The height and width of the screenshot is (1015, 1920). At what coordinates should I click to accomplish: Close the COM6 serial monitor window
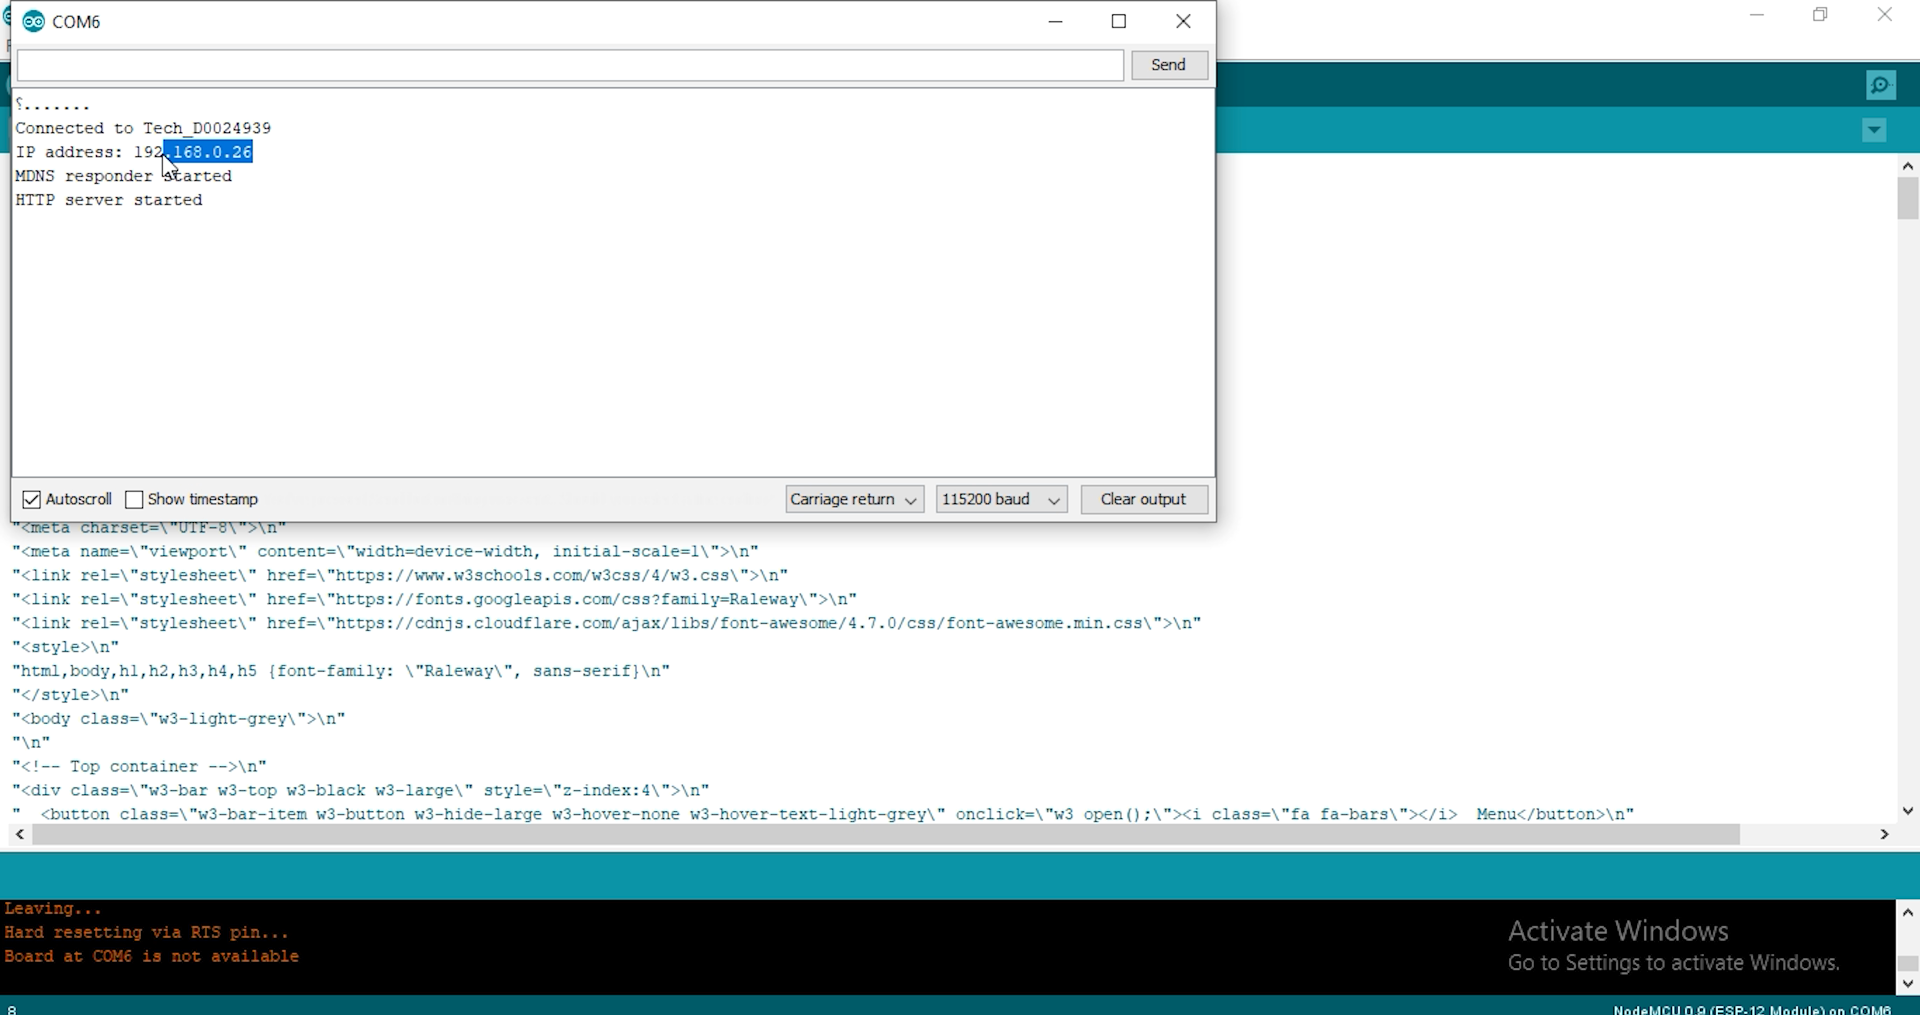[x=1183, y=22]
